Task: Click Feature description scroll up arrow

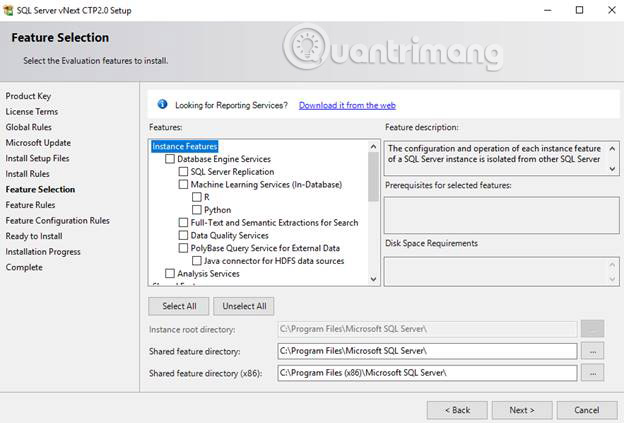Action: pyautogui.click(x=612, y=148)
